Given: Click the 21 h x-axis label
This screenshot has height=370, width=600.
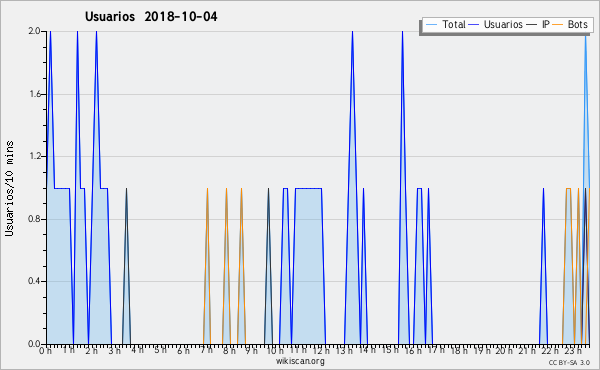Looking at the screenshot, I should tap(527, 350).
